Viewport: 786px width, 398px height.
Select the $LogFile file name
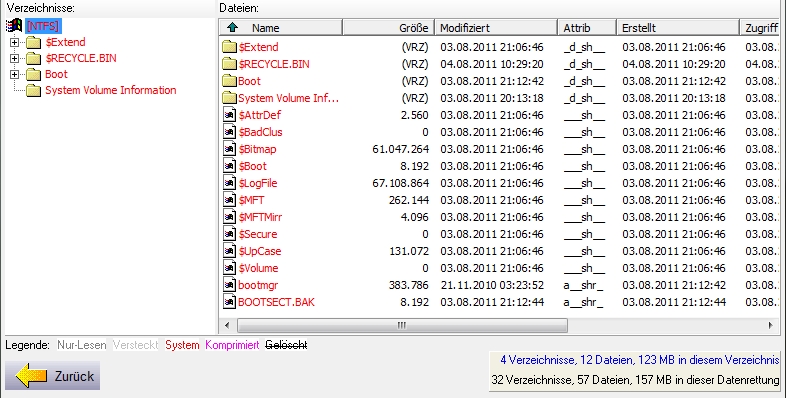258,183
